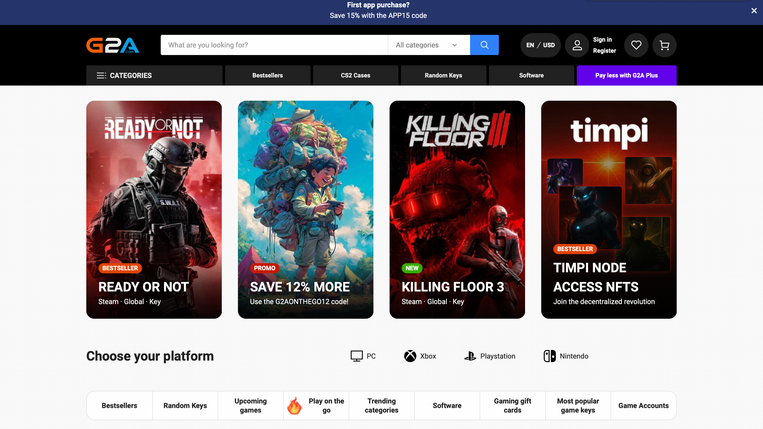Click the 'Choose your platform' heading
Viewport: 763px width, 429px height.
pyautogui.click(x=150, y=356)
